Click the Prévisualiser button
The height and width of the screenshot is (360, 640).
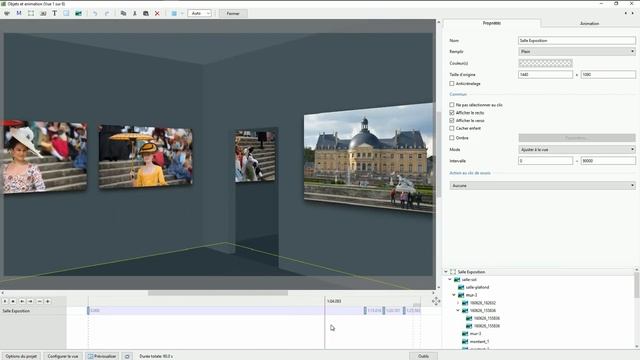[102, 356]
